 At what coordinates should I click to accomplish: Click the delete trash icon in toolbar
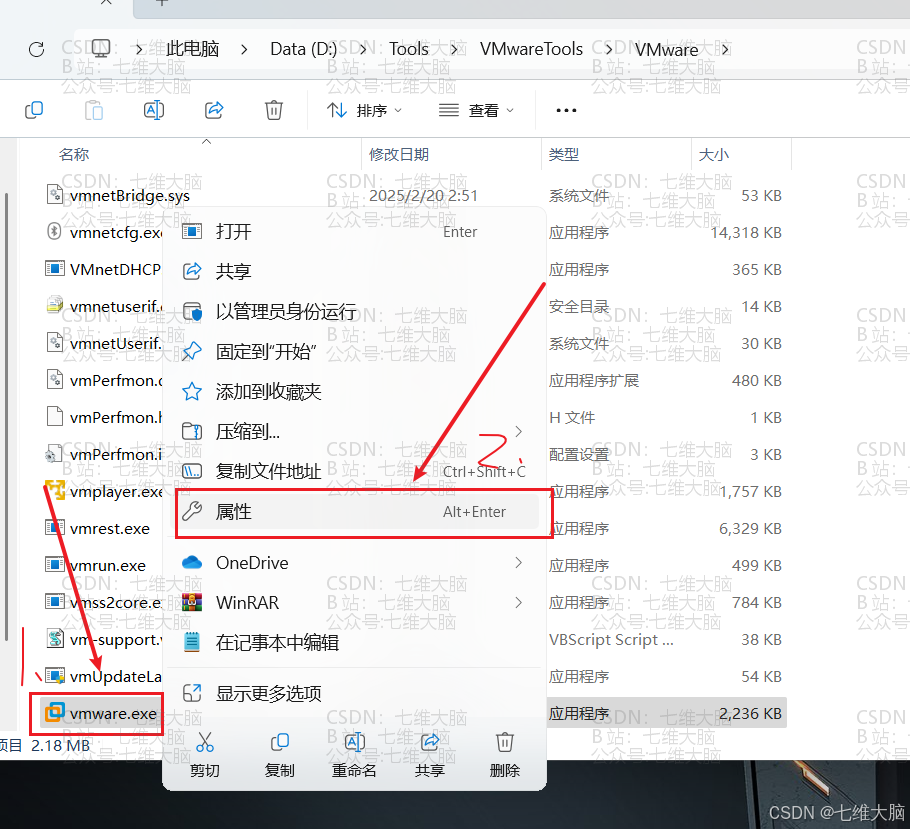[x=274, y=110]
